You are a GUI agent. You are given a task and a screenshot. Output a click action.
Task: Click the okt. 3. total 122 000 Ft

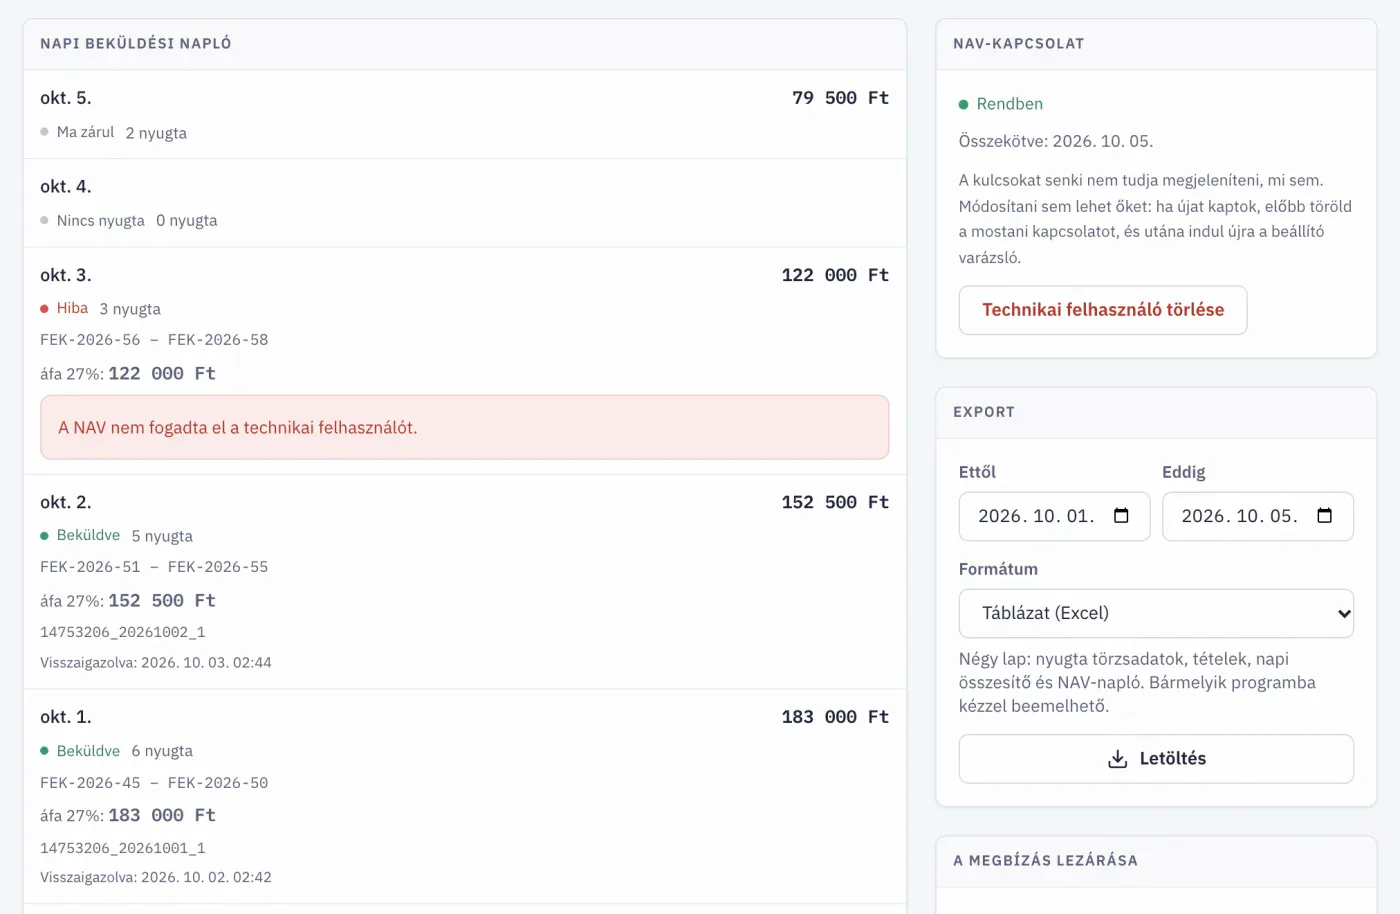click(x=835, y=275)
